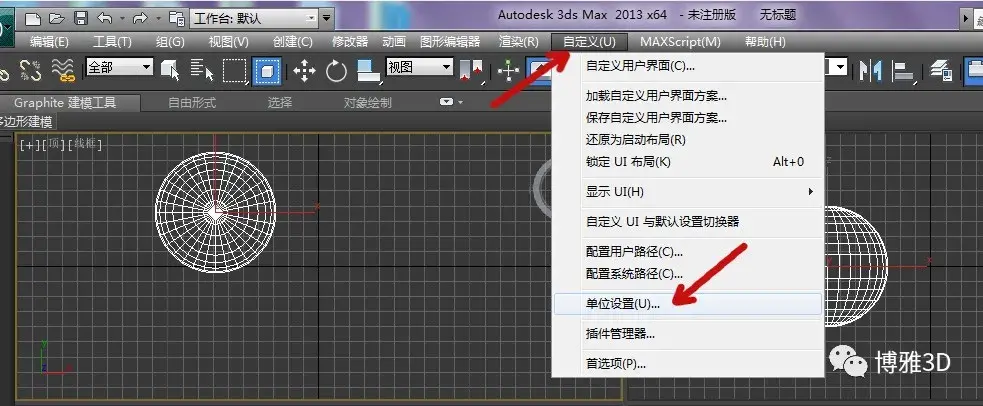Open the 修改器 menu
983x406 pixels.
(350, 42)
